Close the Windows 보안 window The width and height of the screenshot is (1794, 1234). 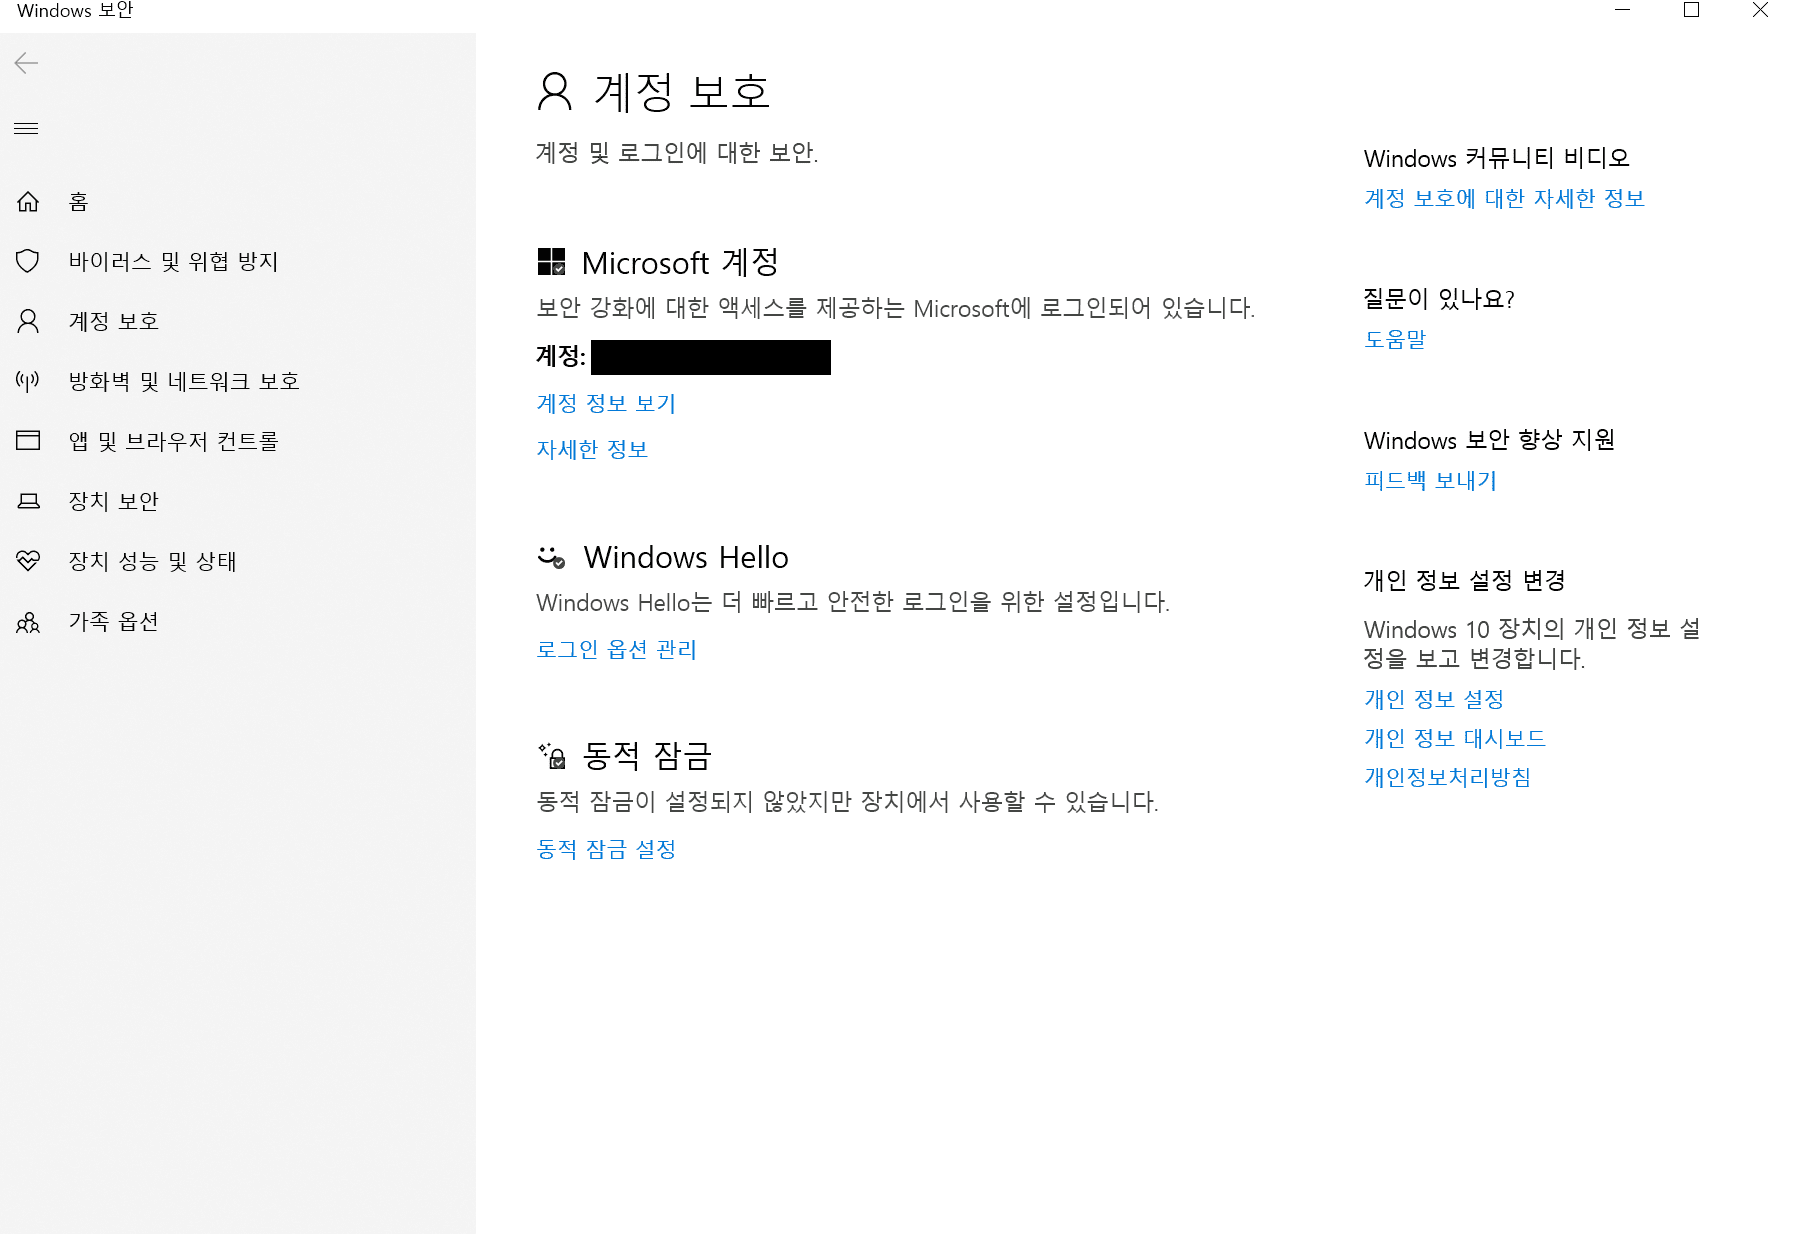click(1761, 10)
